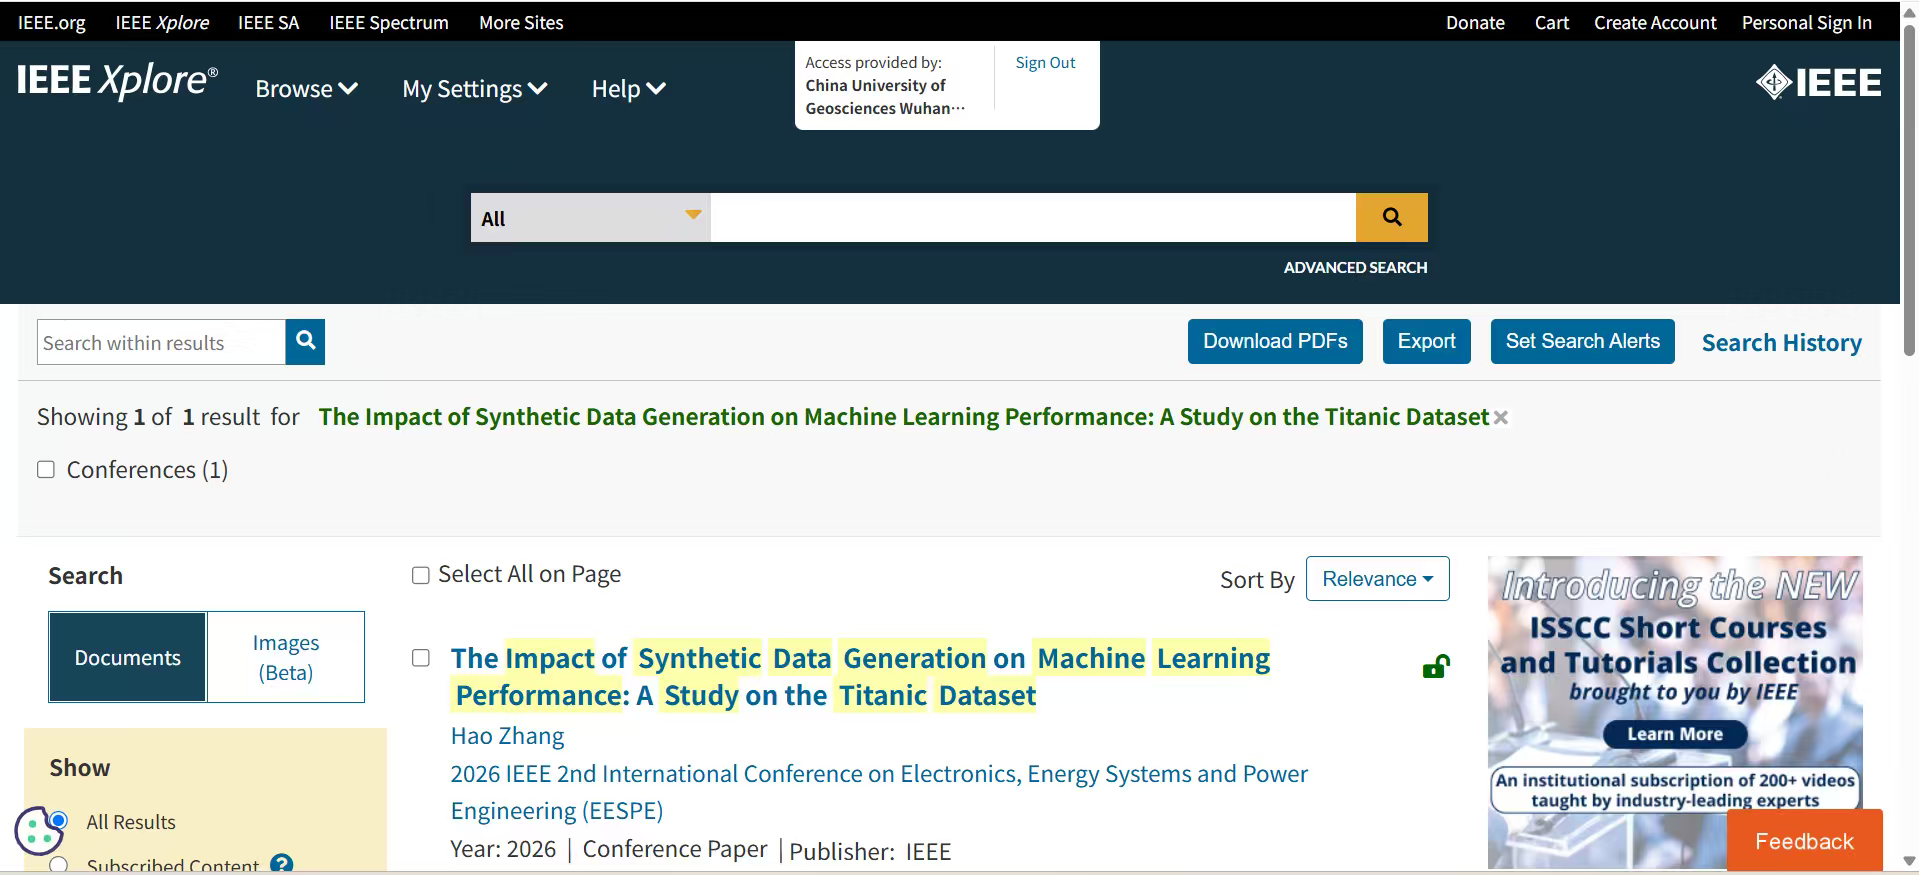Expand the Browse menu
This screenshot has width=1919, height=875.
tap(306, 89)
